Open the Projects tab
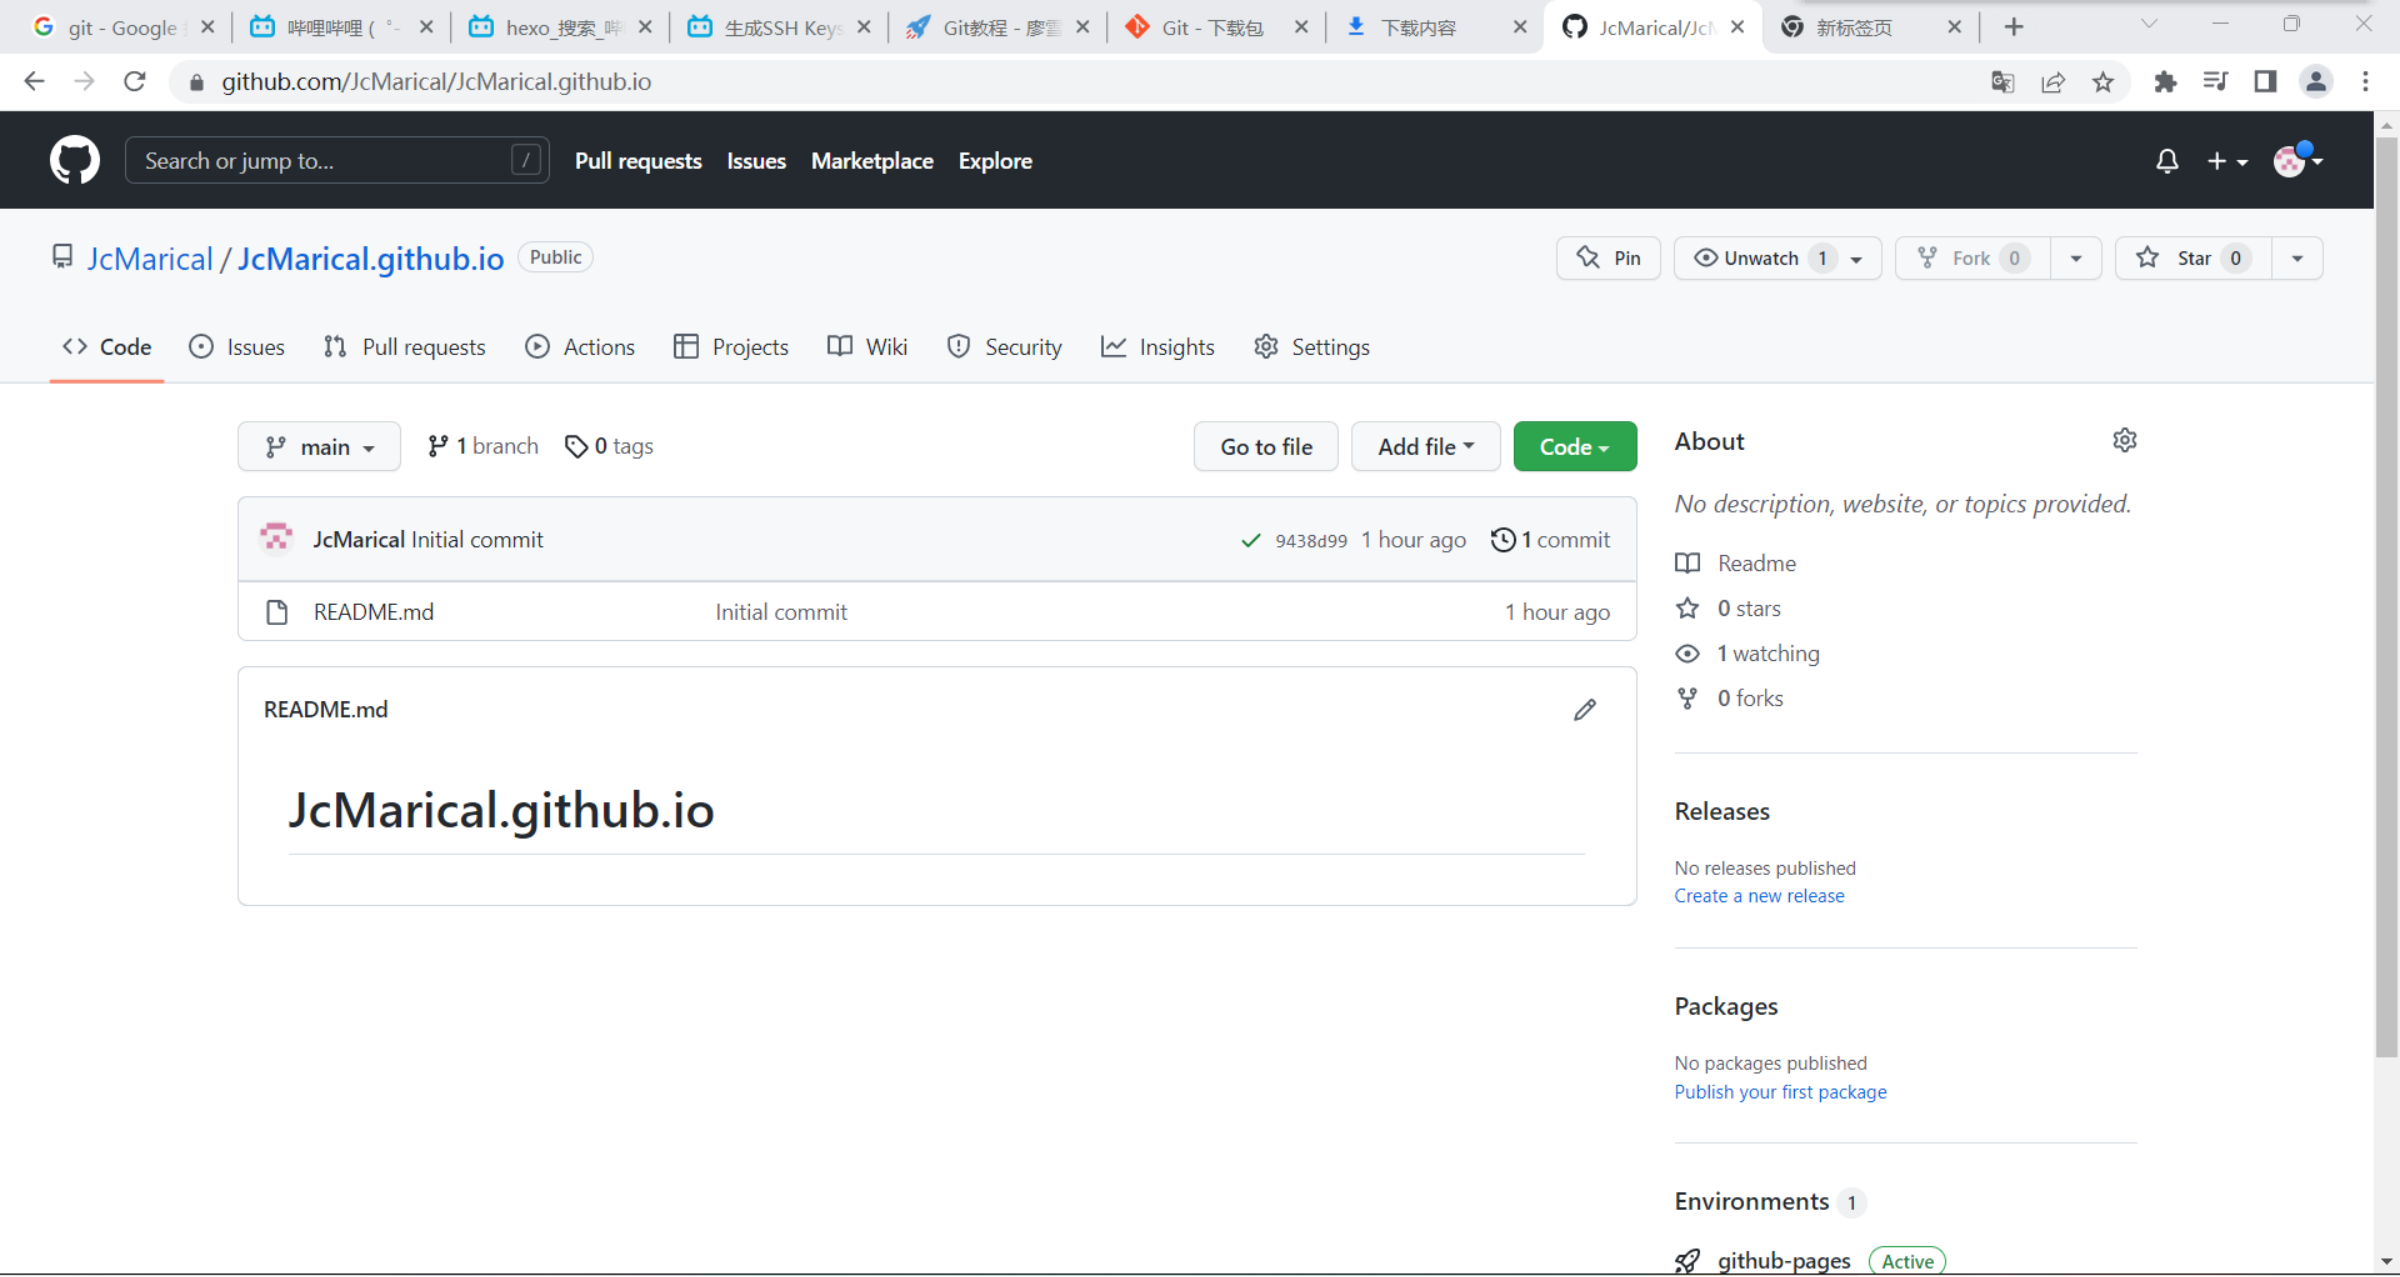2400x1277 pixels. (x=731, y=347)
